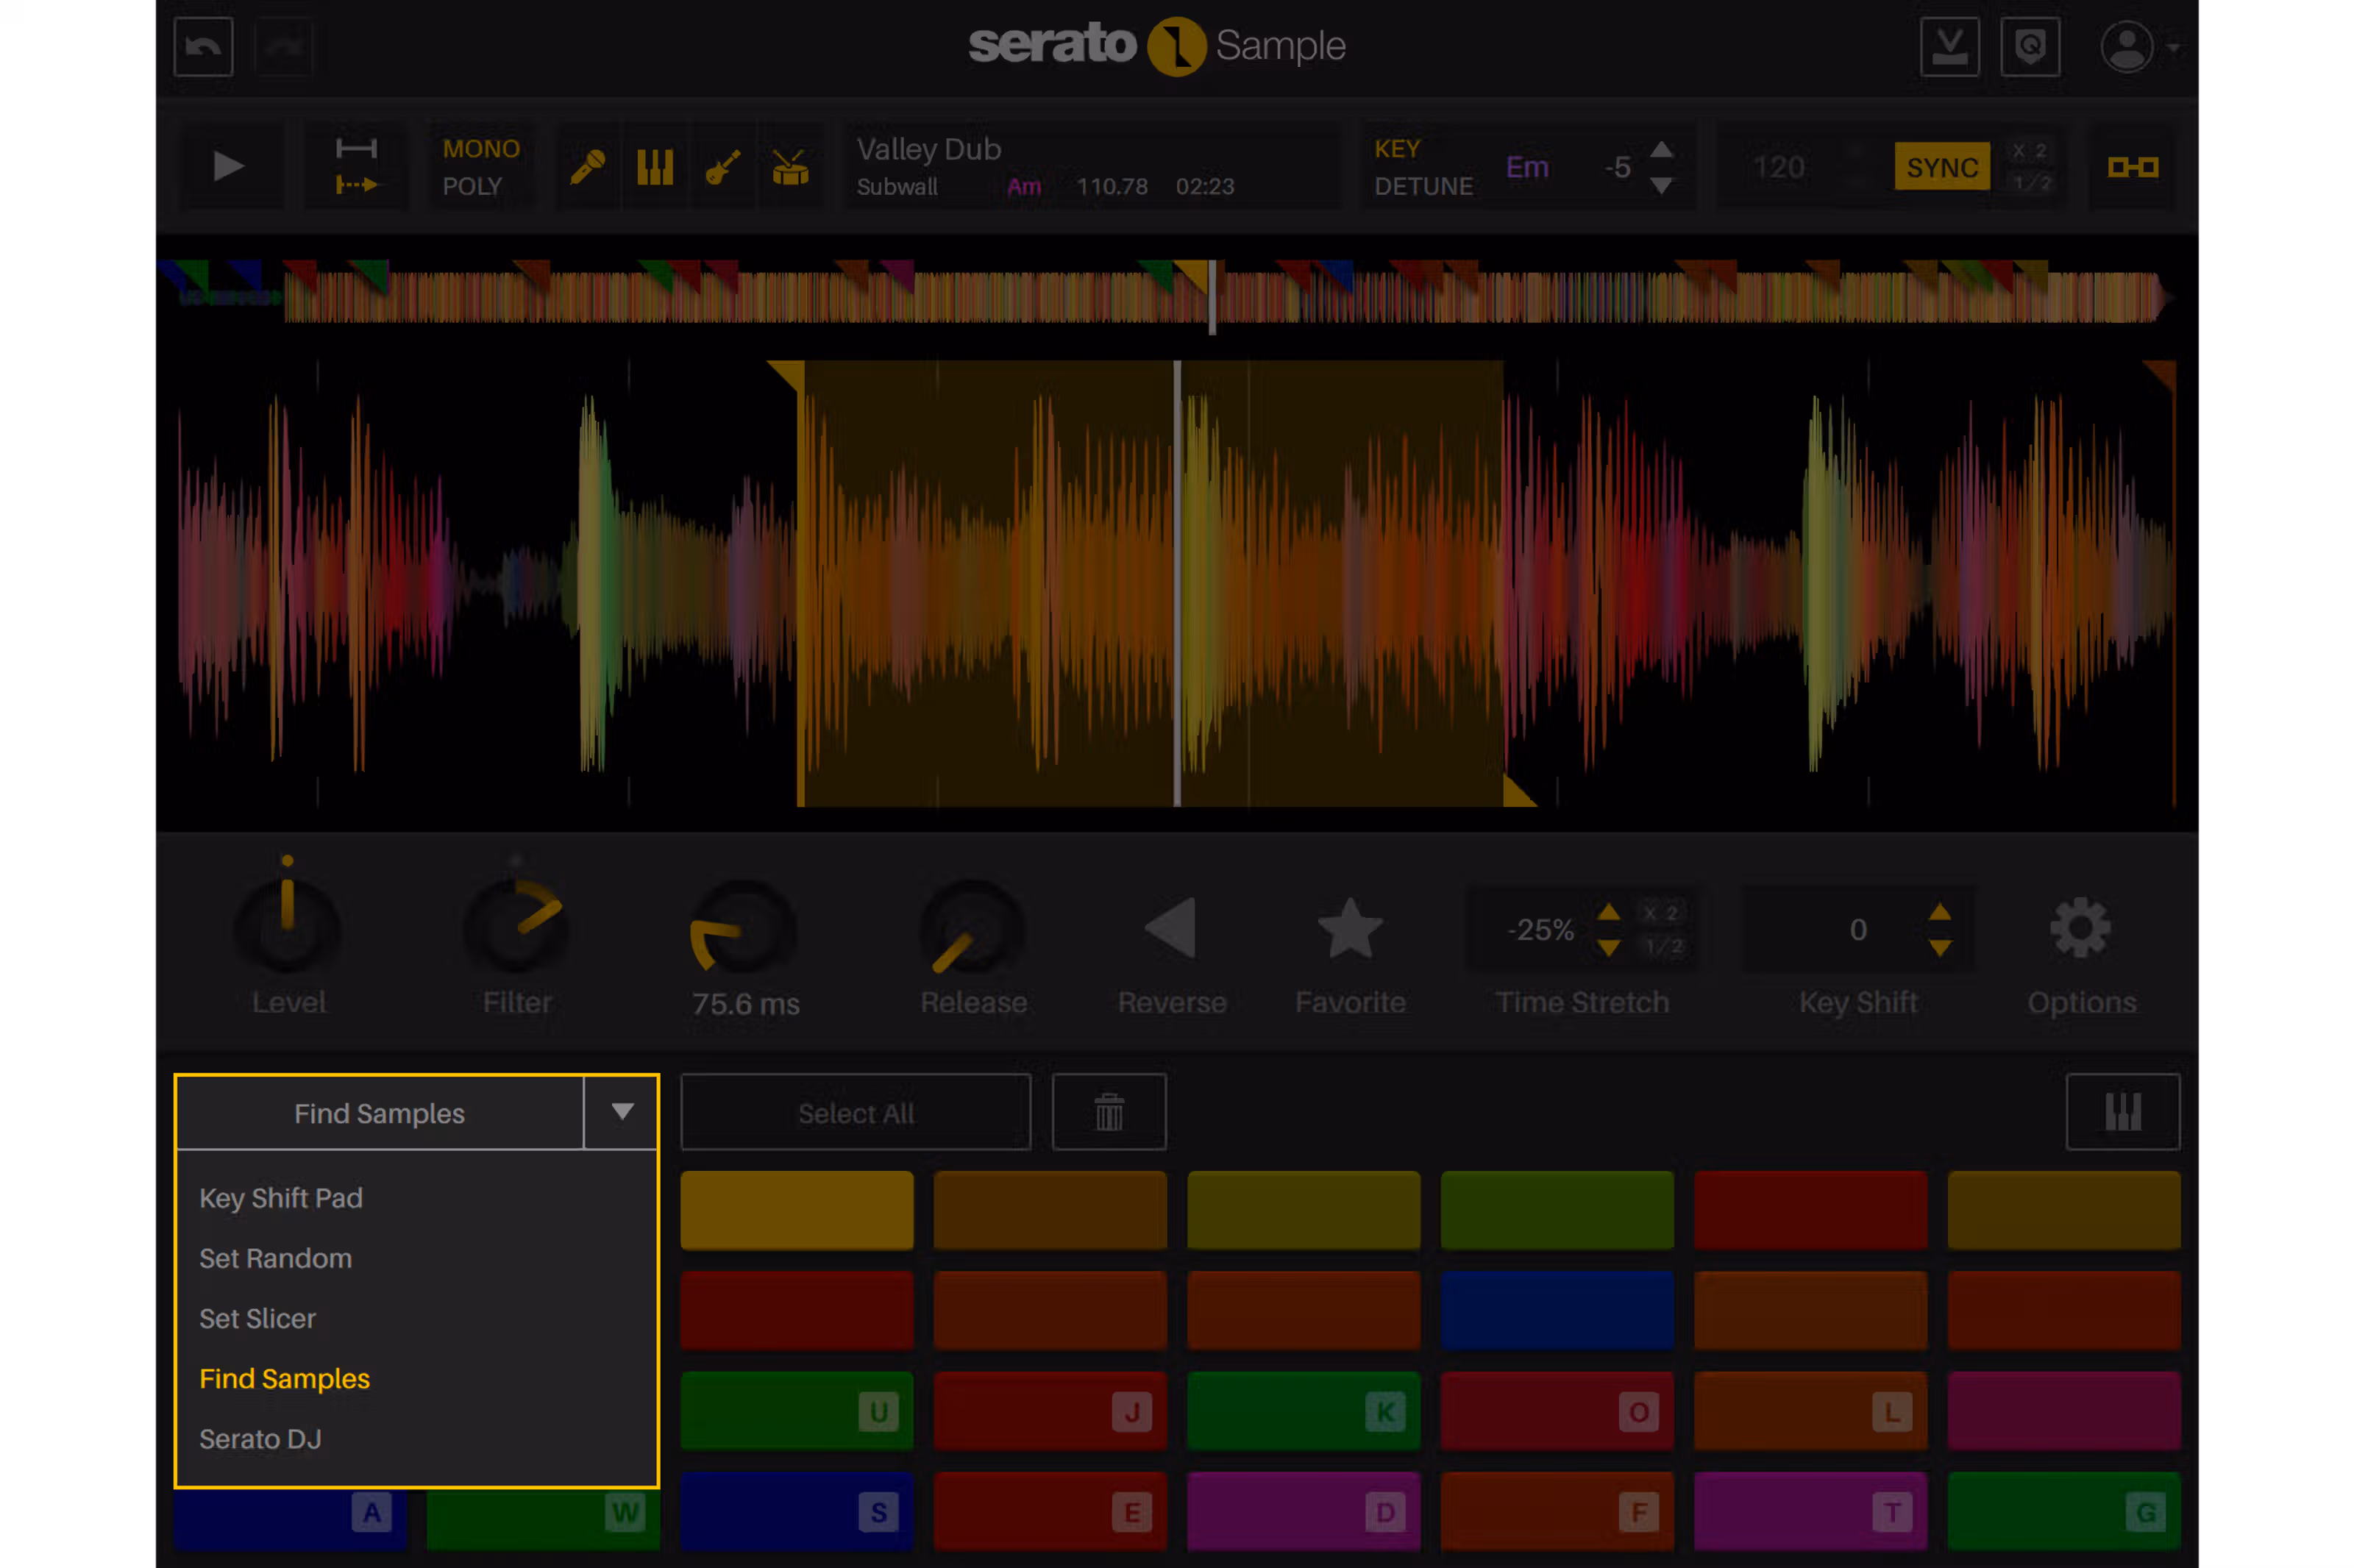Click the undo arrow icon
The height and width of the screenshot is (1568, 2354).
coord(203,47)
